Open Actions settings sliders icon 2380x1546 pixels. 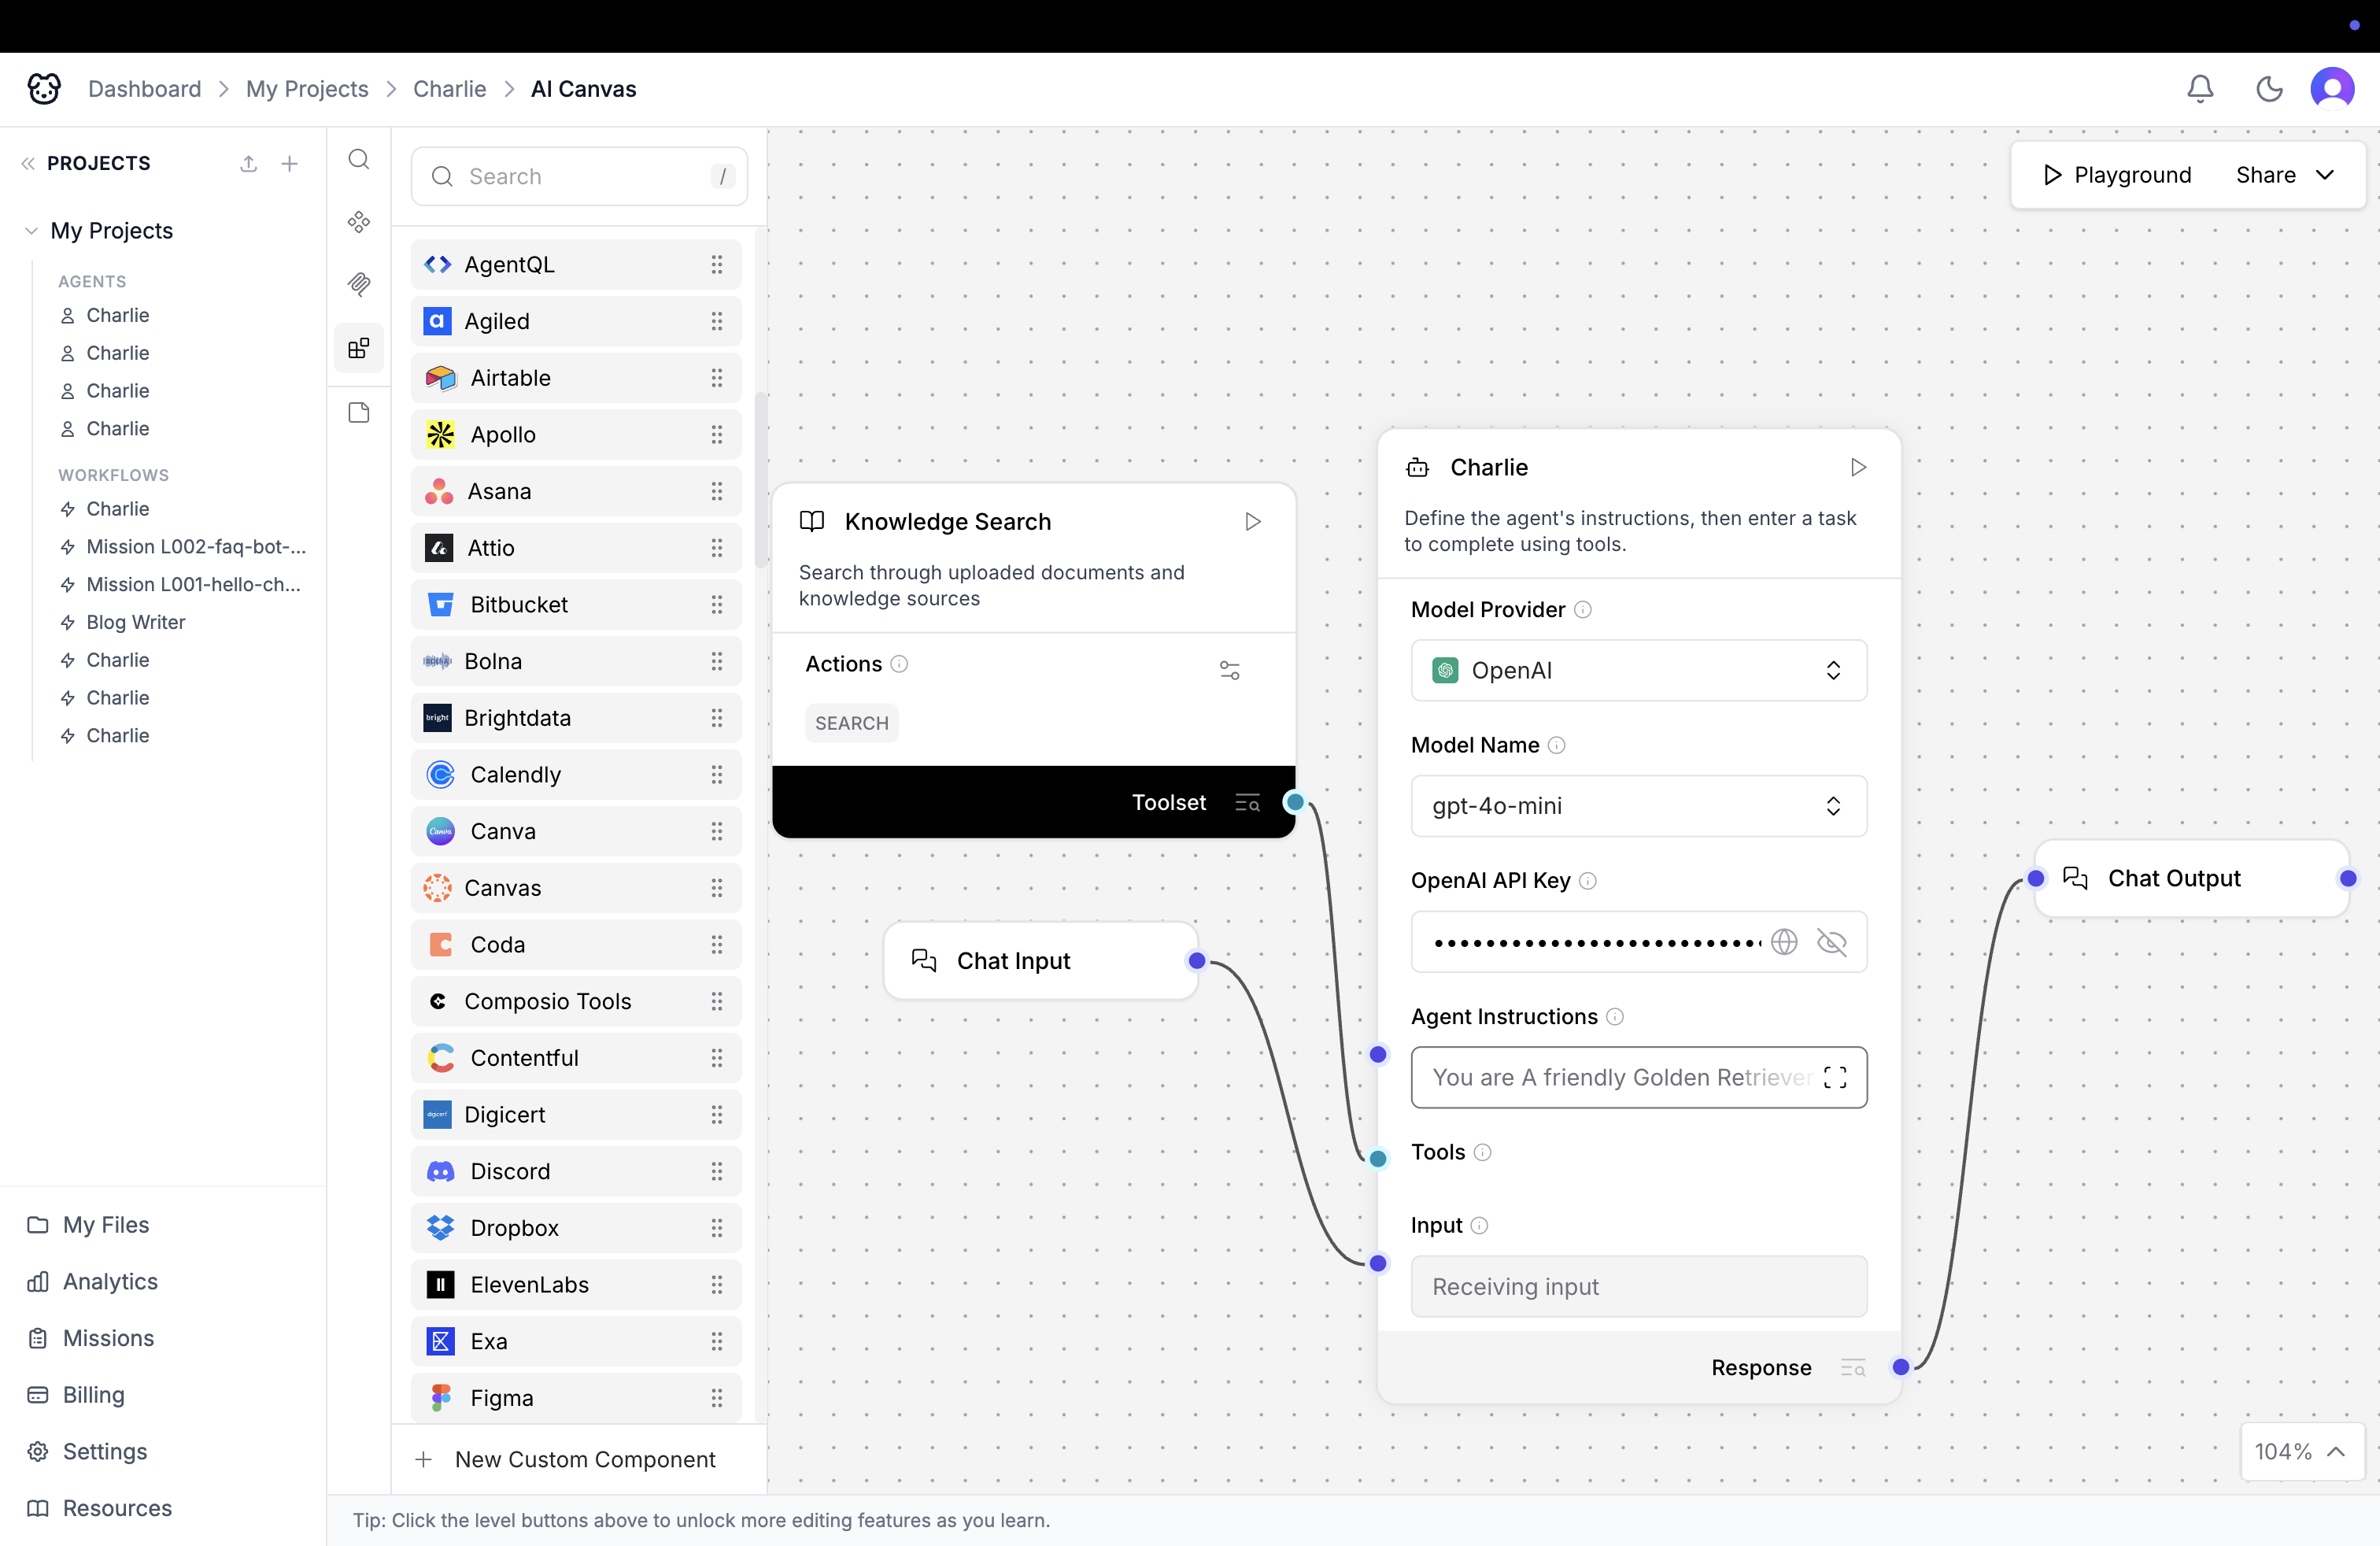(x=1229, y=670)
